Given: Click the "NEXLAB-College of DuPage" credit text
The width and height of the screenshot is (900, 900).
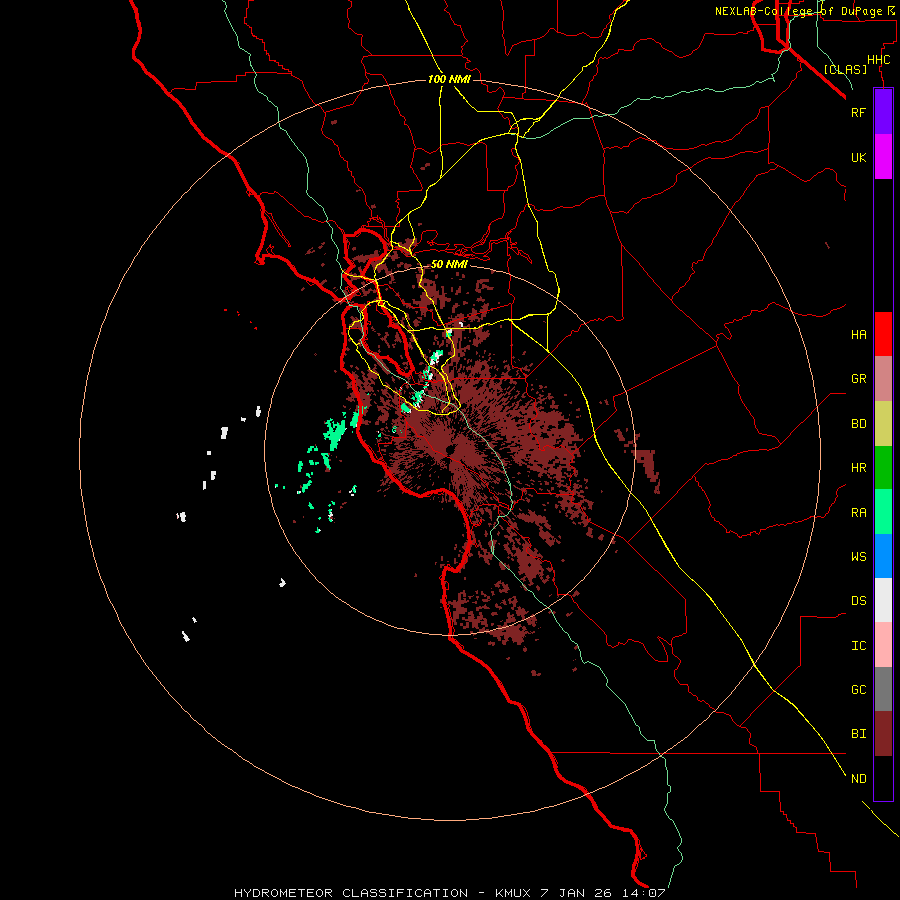Looking at the screenshot, I should [798, 11].
